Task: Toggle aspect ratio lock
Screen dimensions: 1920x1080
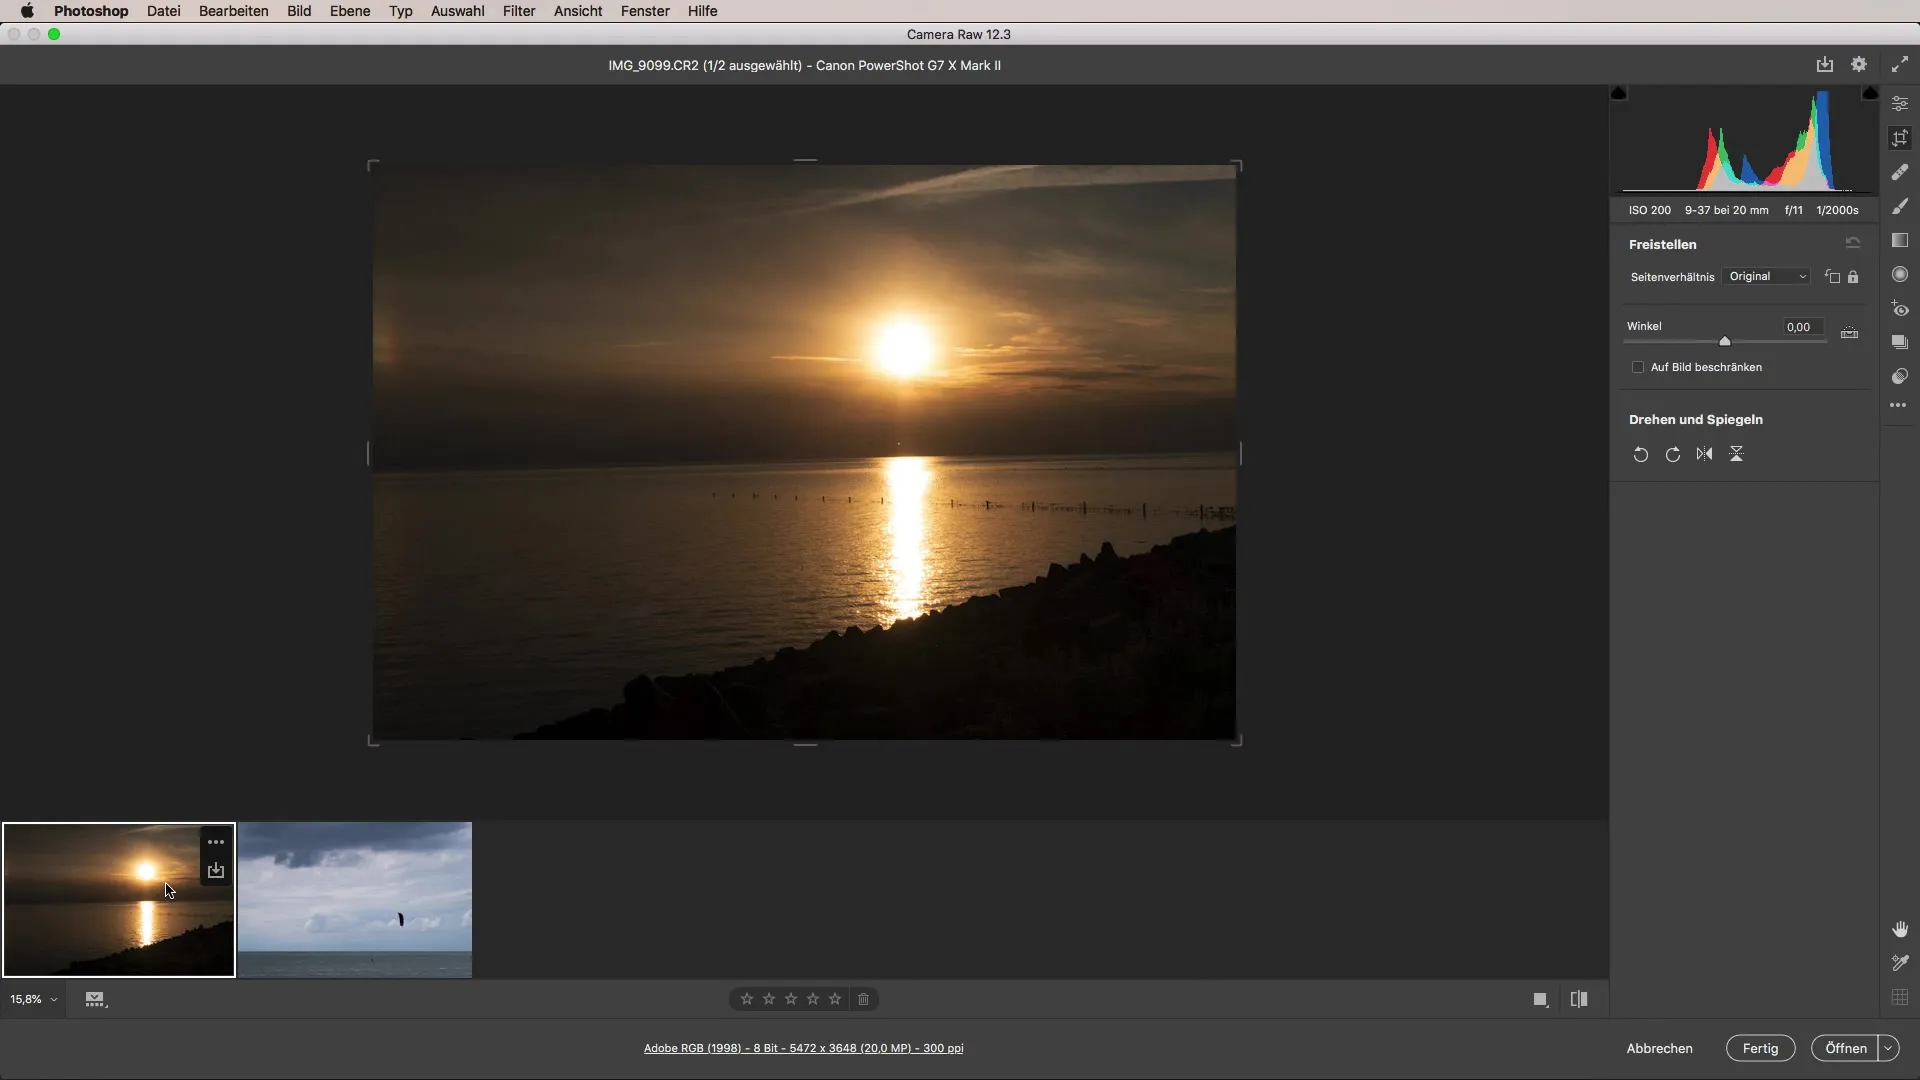Action: coord(1853,277)
